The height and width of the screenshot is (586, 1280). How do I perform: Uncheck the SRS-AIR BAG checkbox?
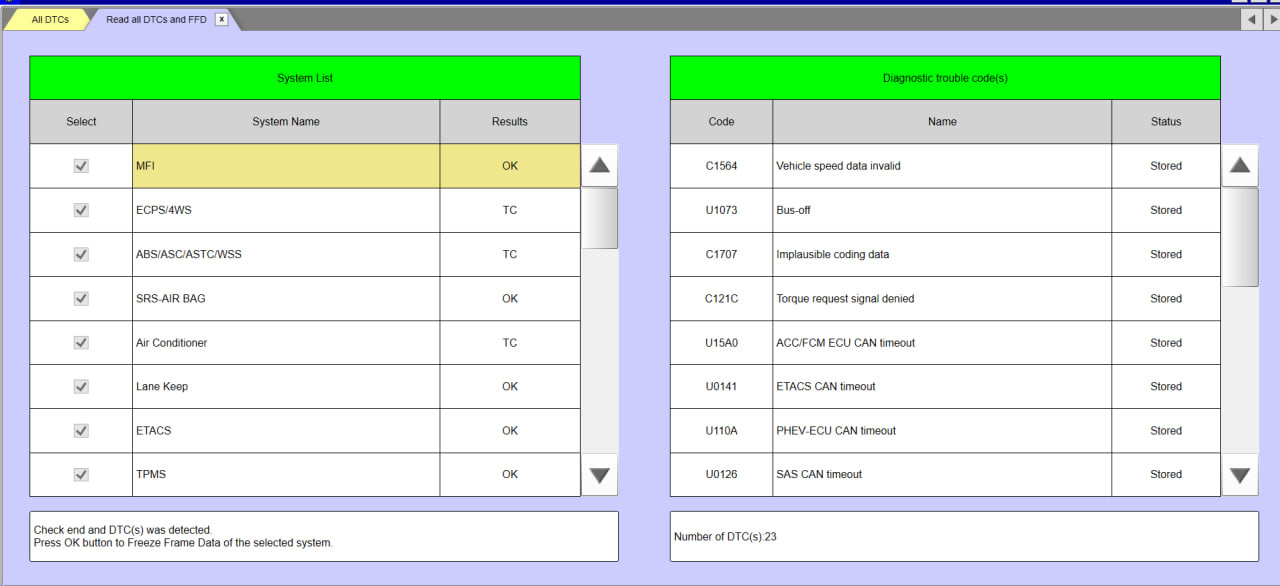click(81, 298)
